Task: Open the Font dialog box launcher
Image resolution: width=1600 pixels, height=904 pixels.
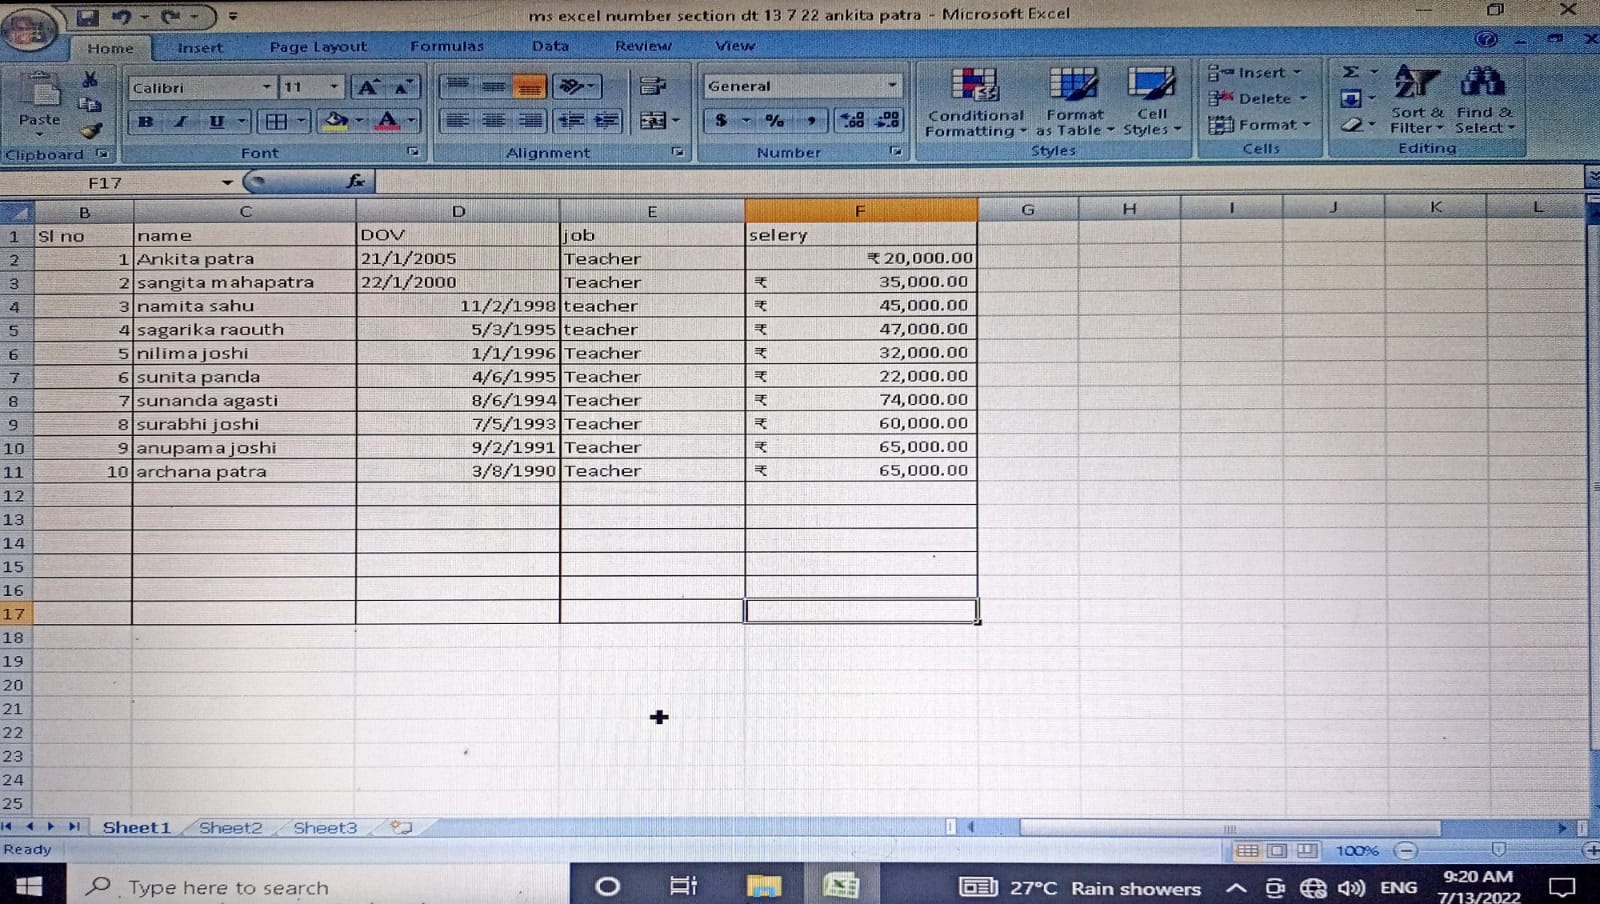Action: [412, 152]
